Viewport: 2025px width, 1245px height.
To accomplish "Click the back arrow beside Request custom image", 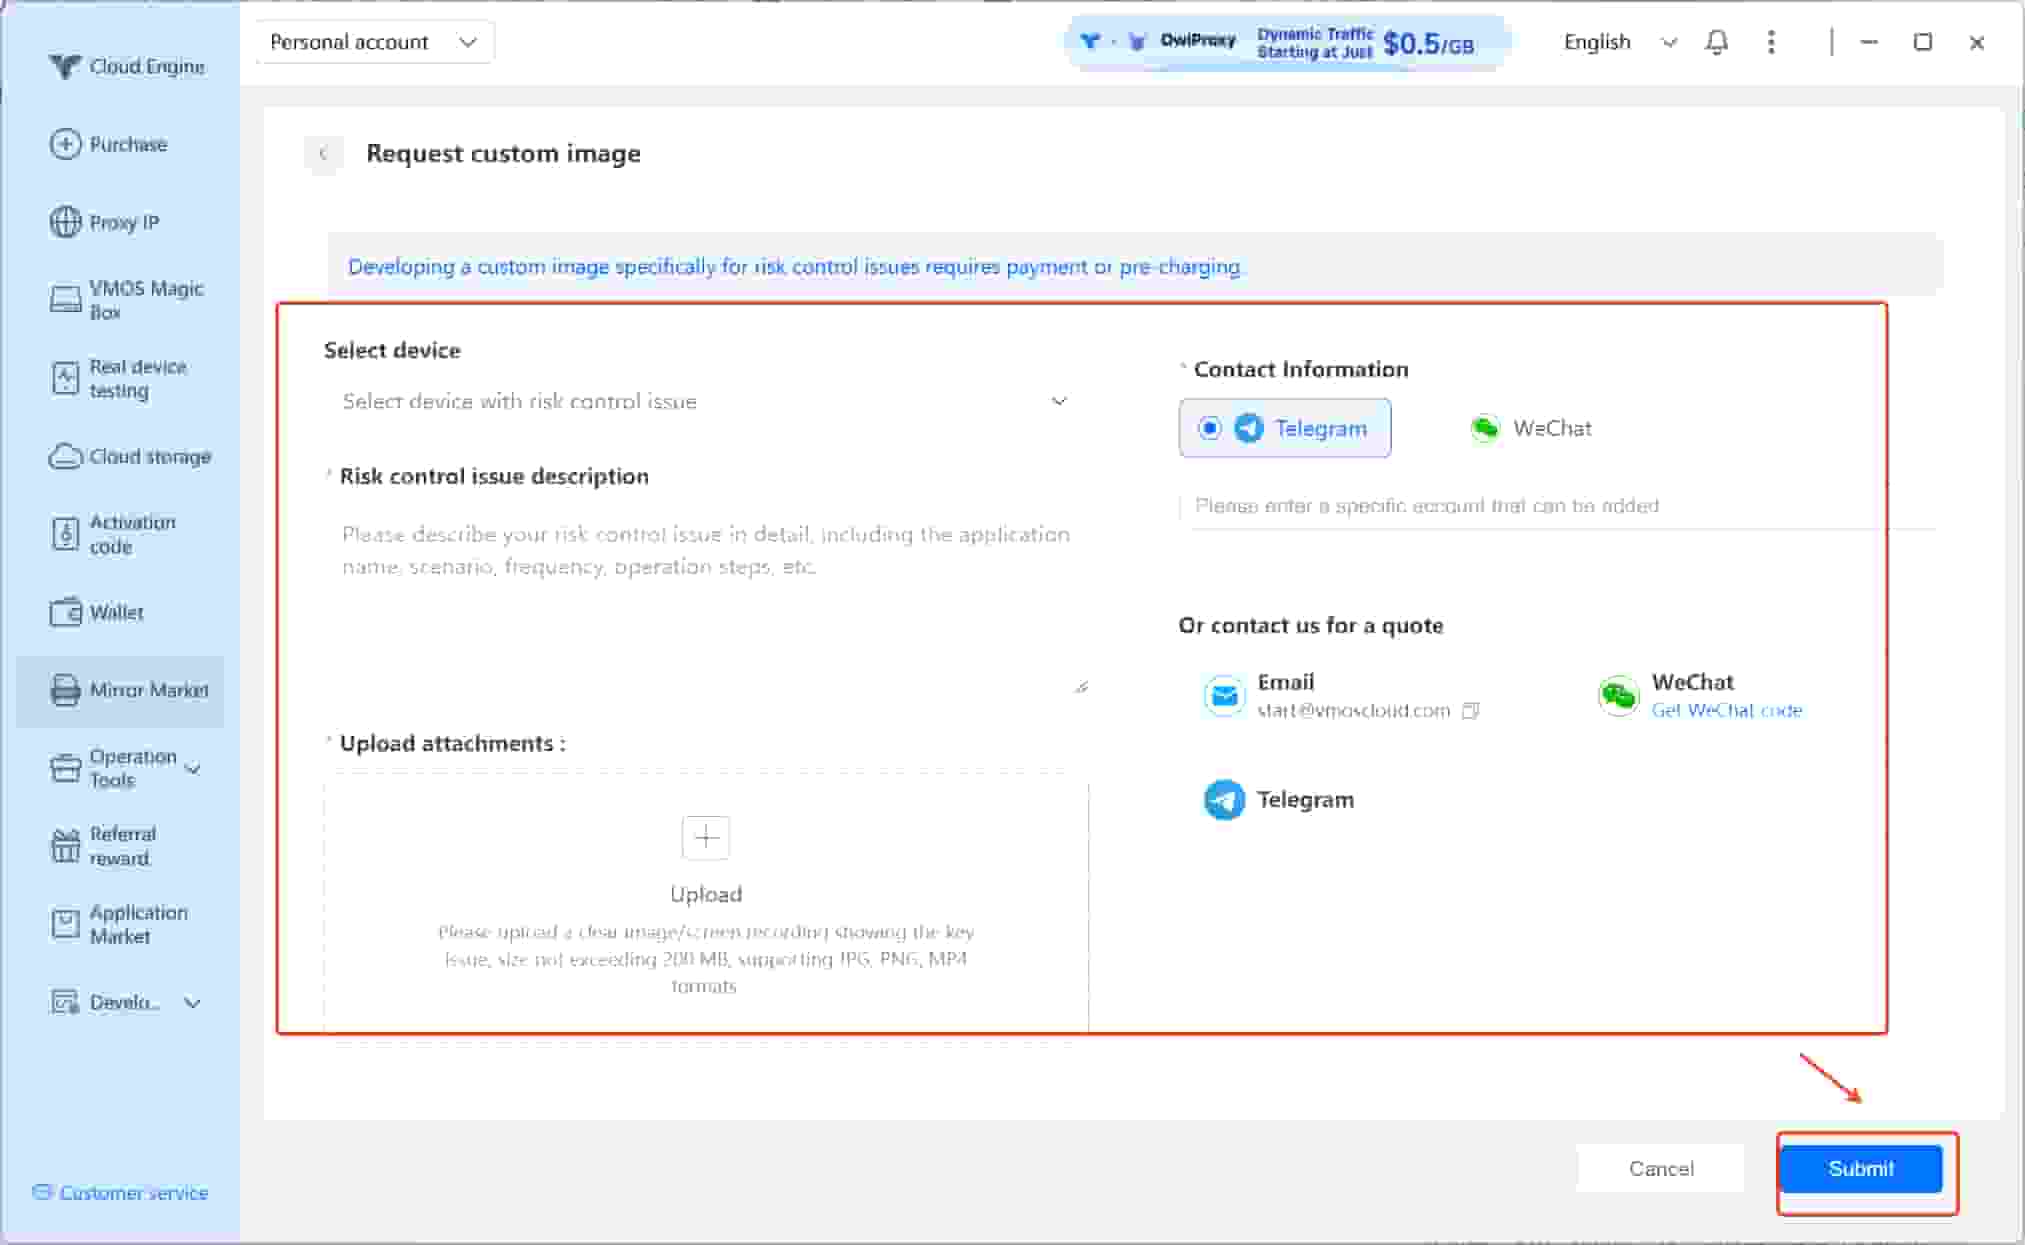I will 323,154.
